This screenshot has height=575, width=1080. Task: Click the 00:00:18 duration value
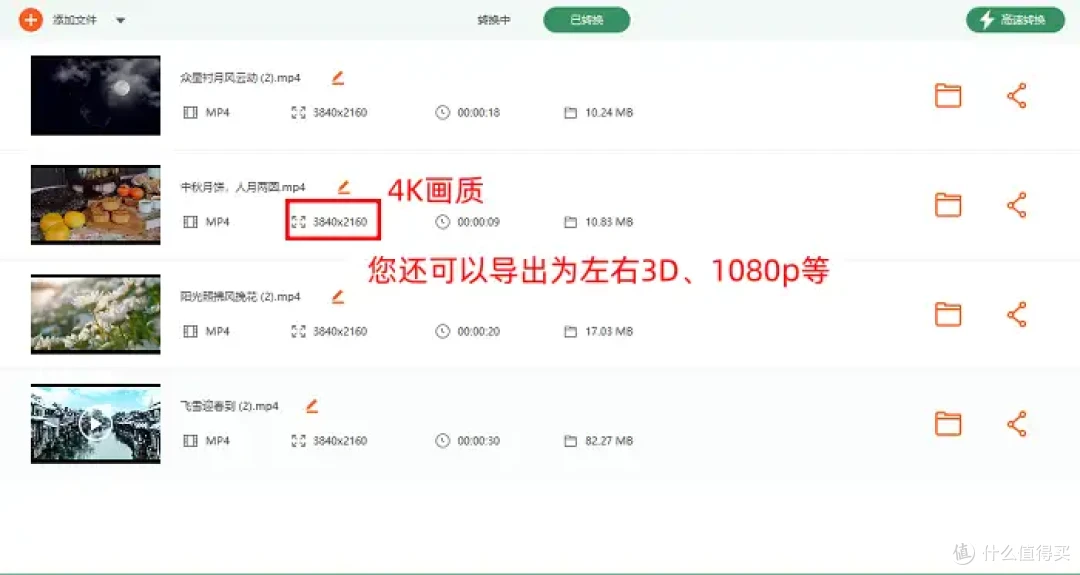[479, 112]
